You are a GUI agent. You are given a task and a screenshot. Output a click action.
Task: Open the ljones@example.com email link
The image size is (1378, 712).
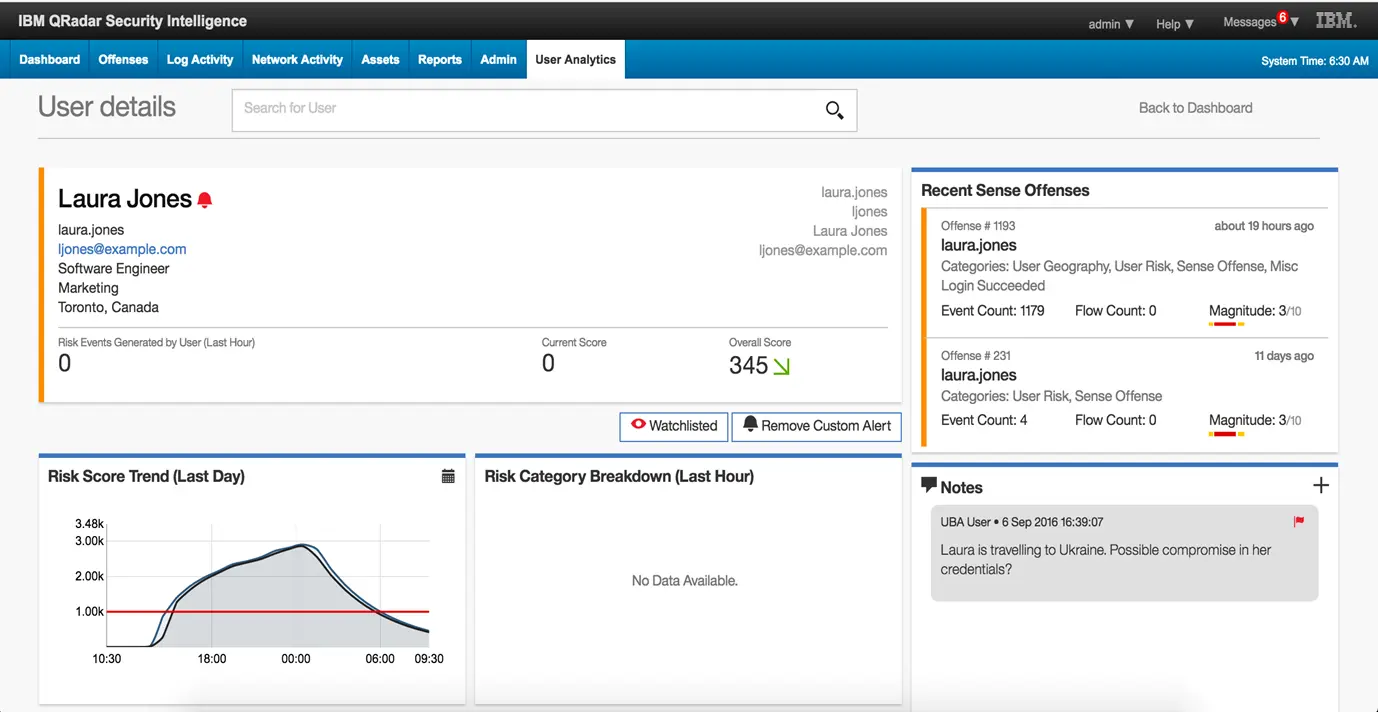pyautogui.click(x=121, y=249)
